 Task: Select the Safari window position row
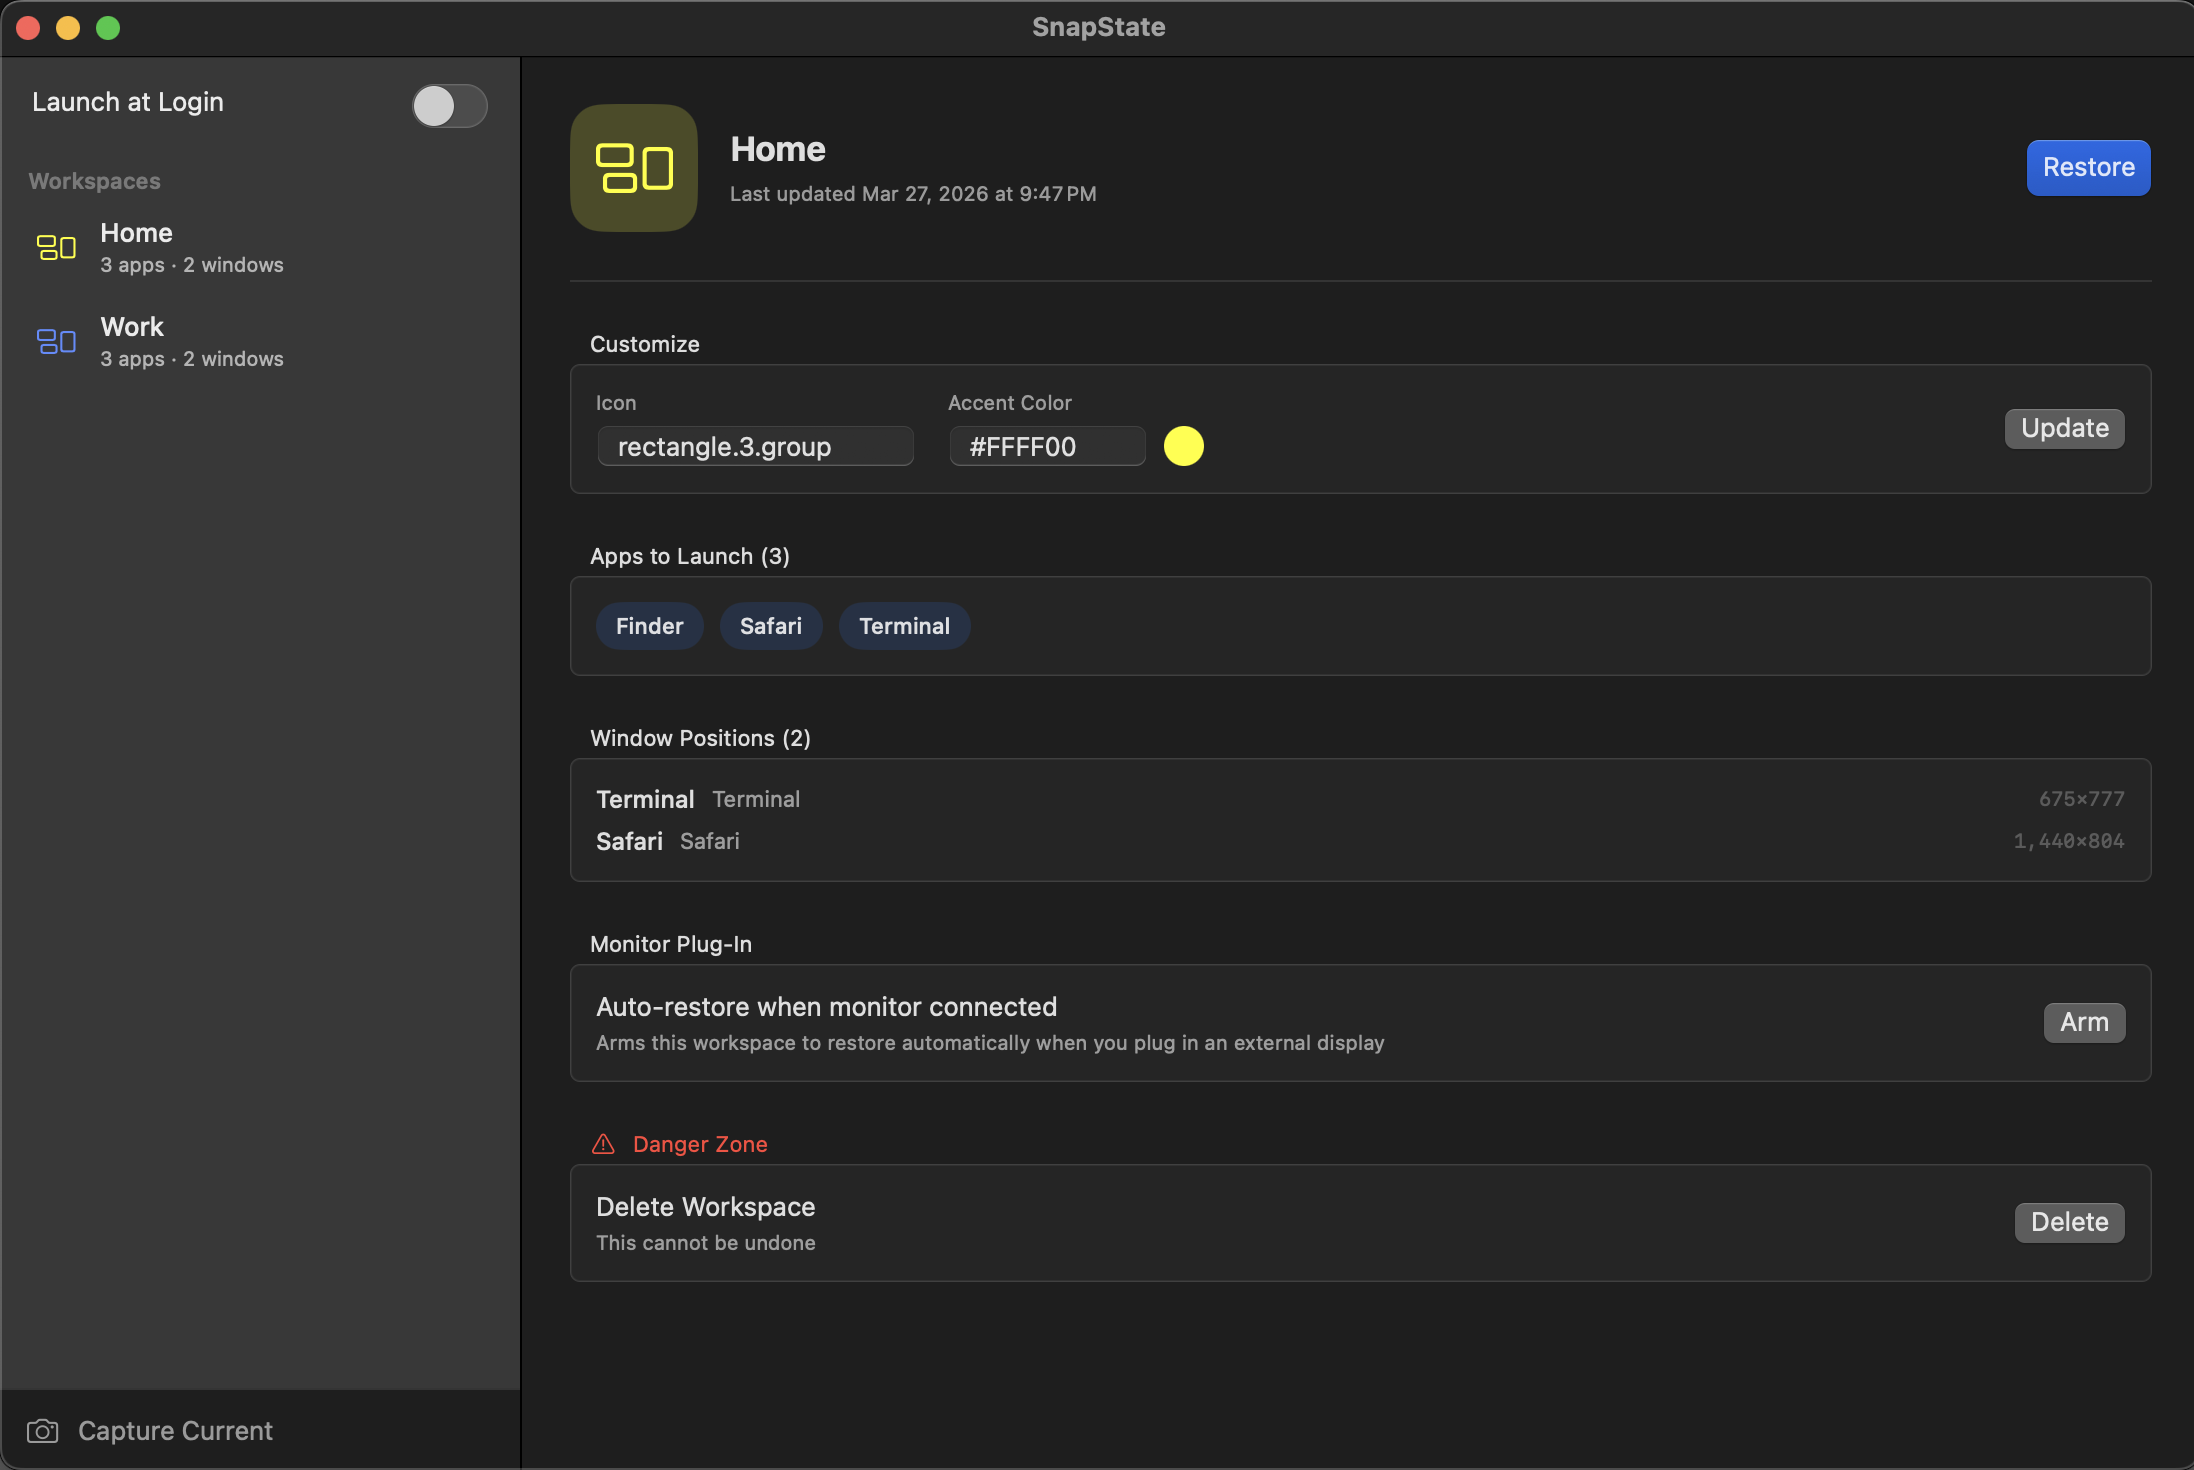(x=1359, y=841)
